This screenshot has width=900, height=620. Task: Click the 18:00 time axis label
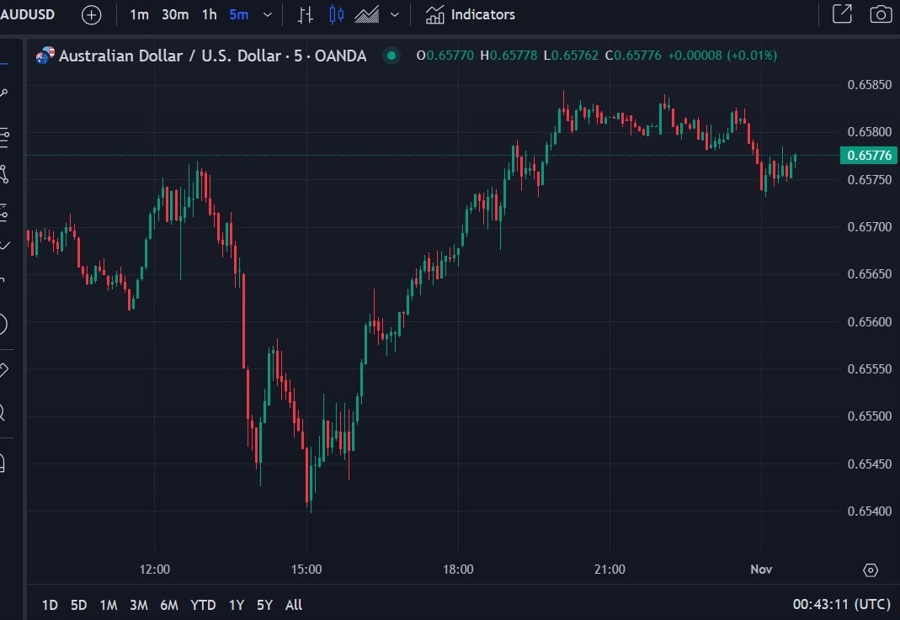pyautogui.click(x=458, y=569)
